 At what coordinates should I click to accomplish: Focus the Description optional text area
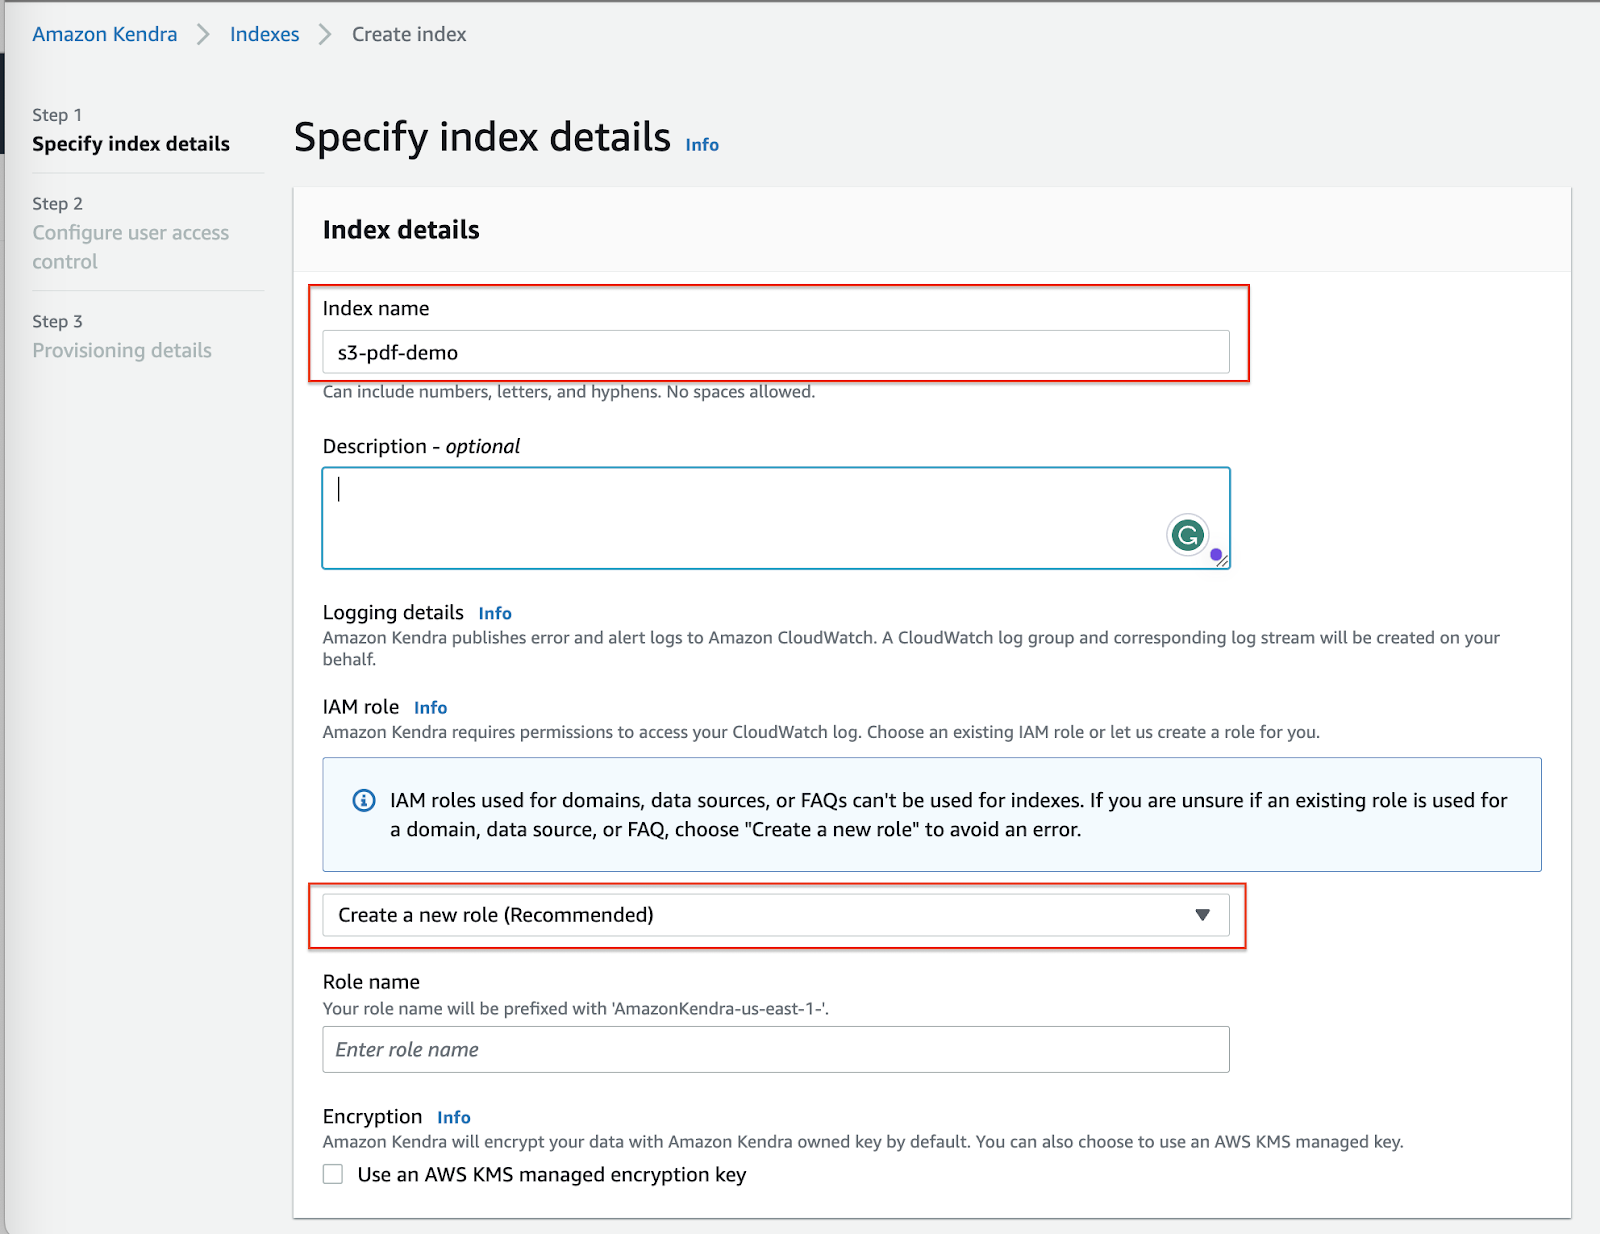tap(776, 518)
